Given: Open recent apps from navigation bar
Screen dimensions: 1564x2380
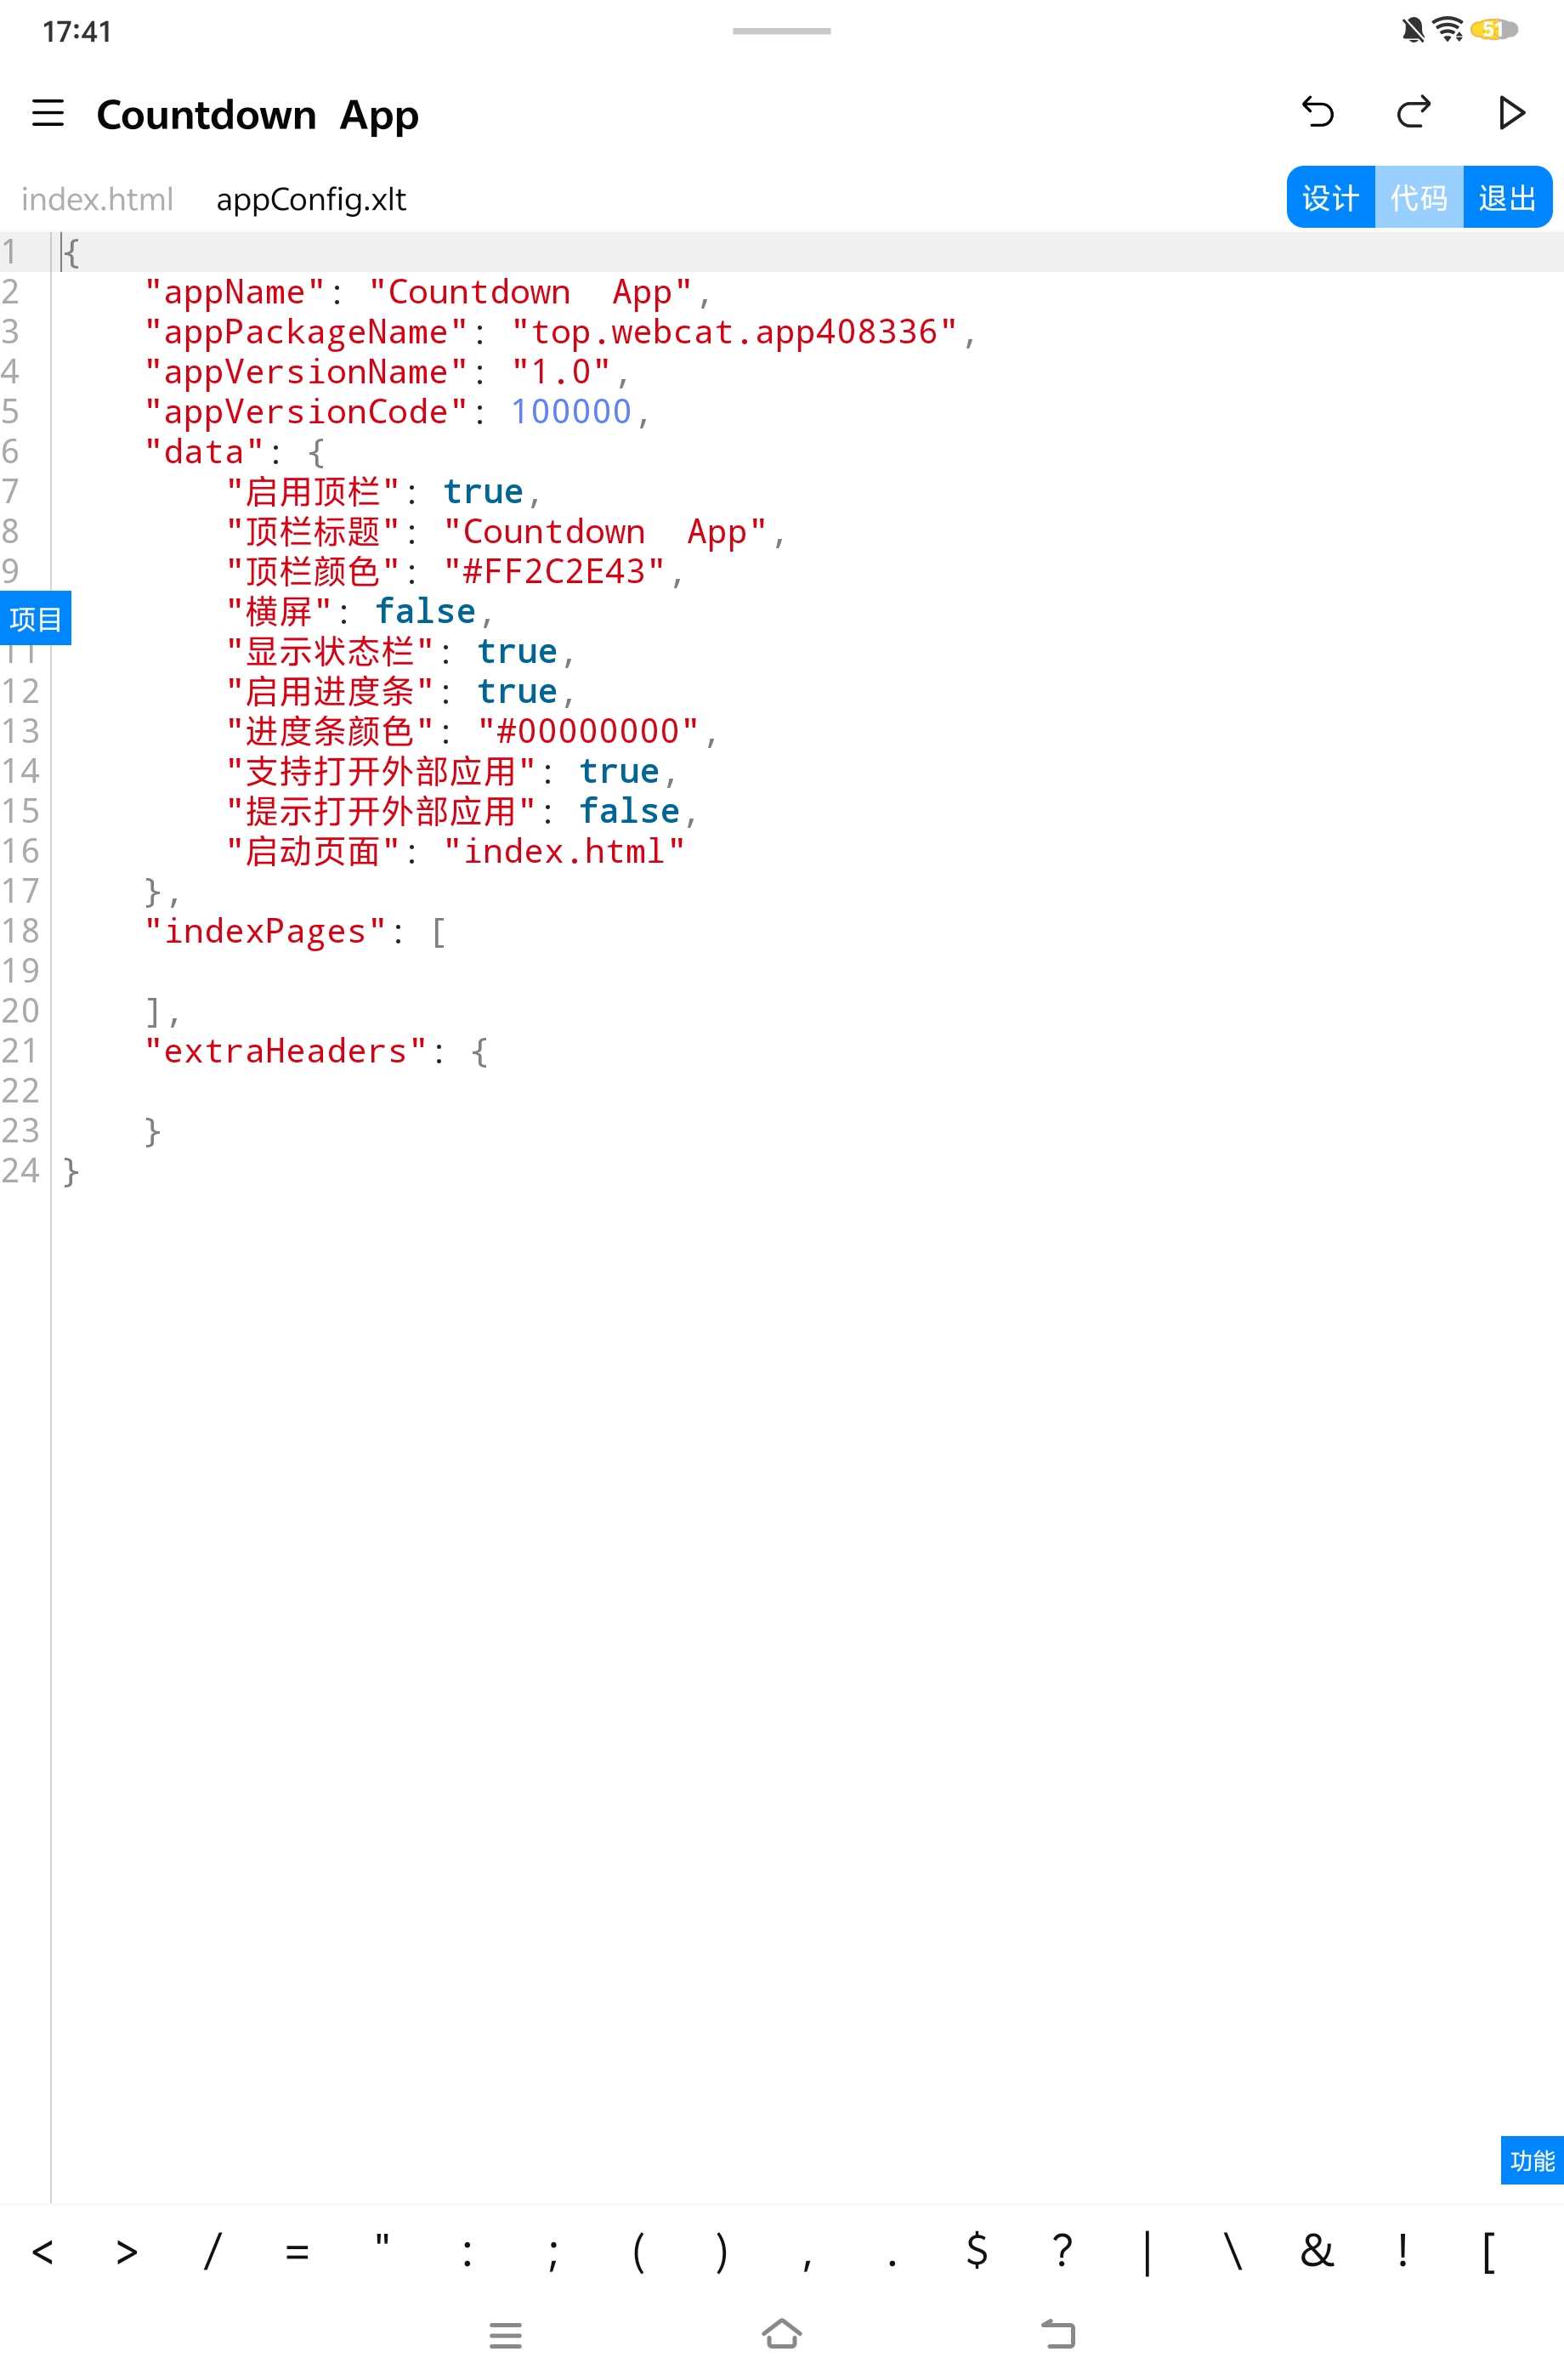Looking at the screenshot, I should point(505,2334).
